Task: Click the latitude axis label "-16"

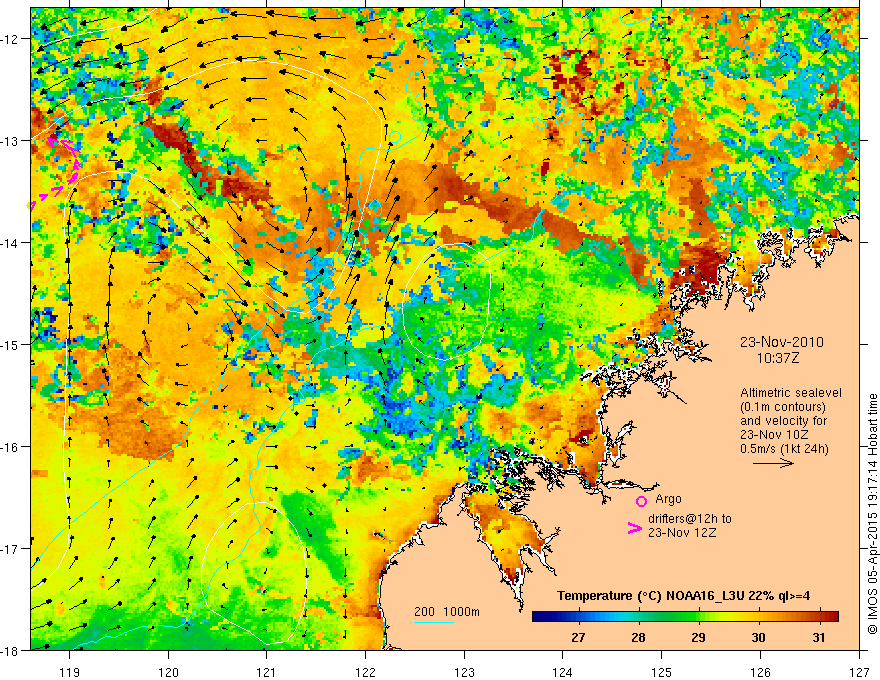Action: tap(11, 447)
